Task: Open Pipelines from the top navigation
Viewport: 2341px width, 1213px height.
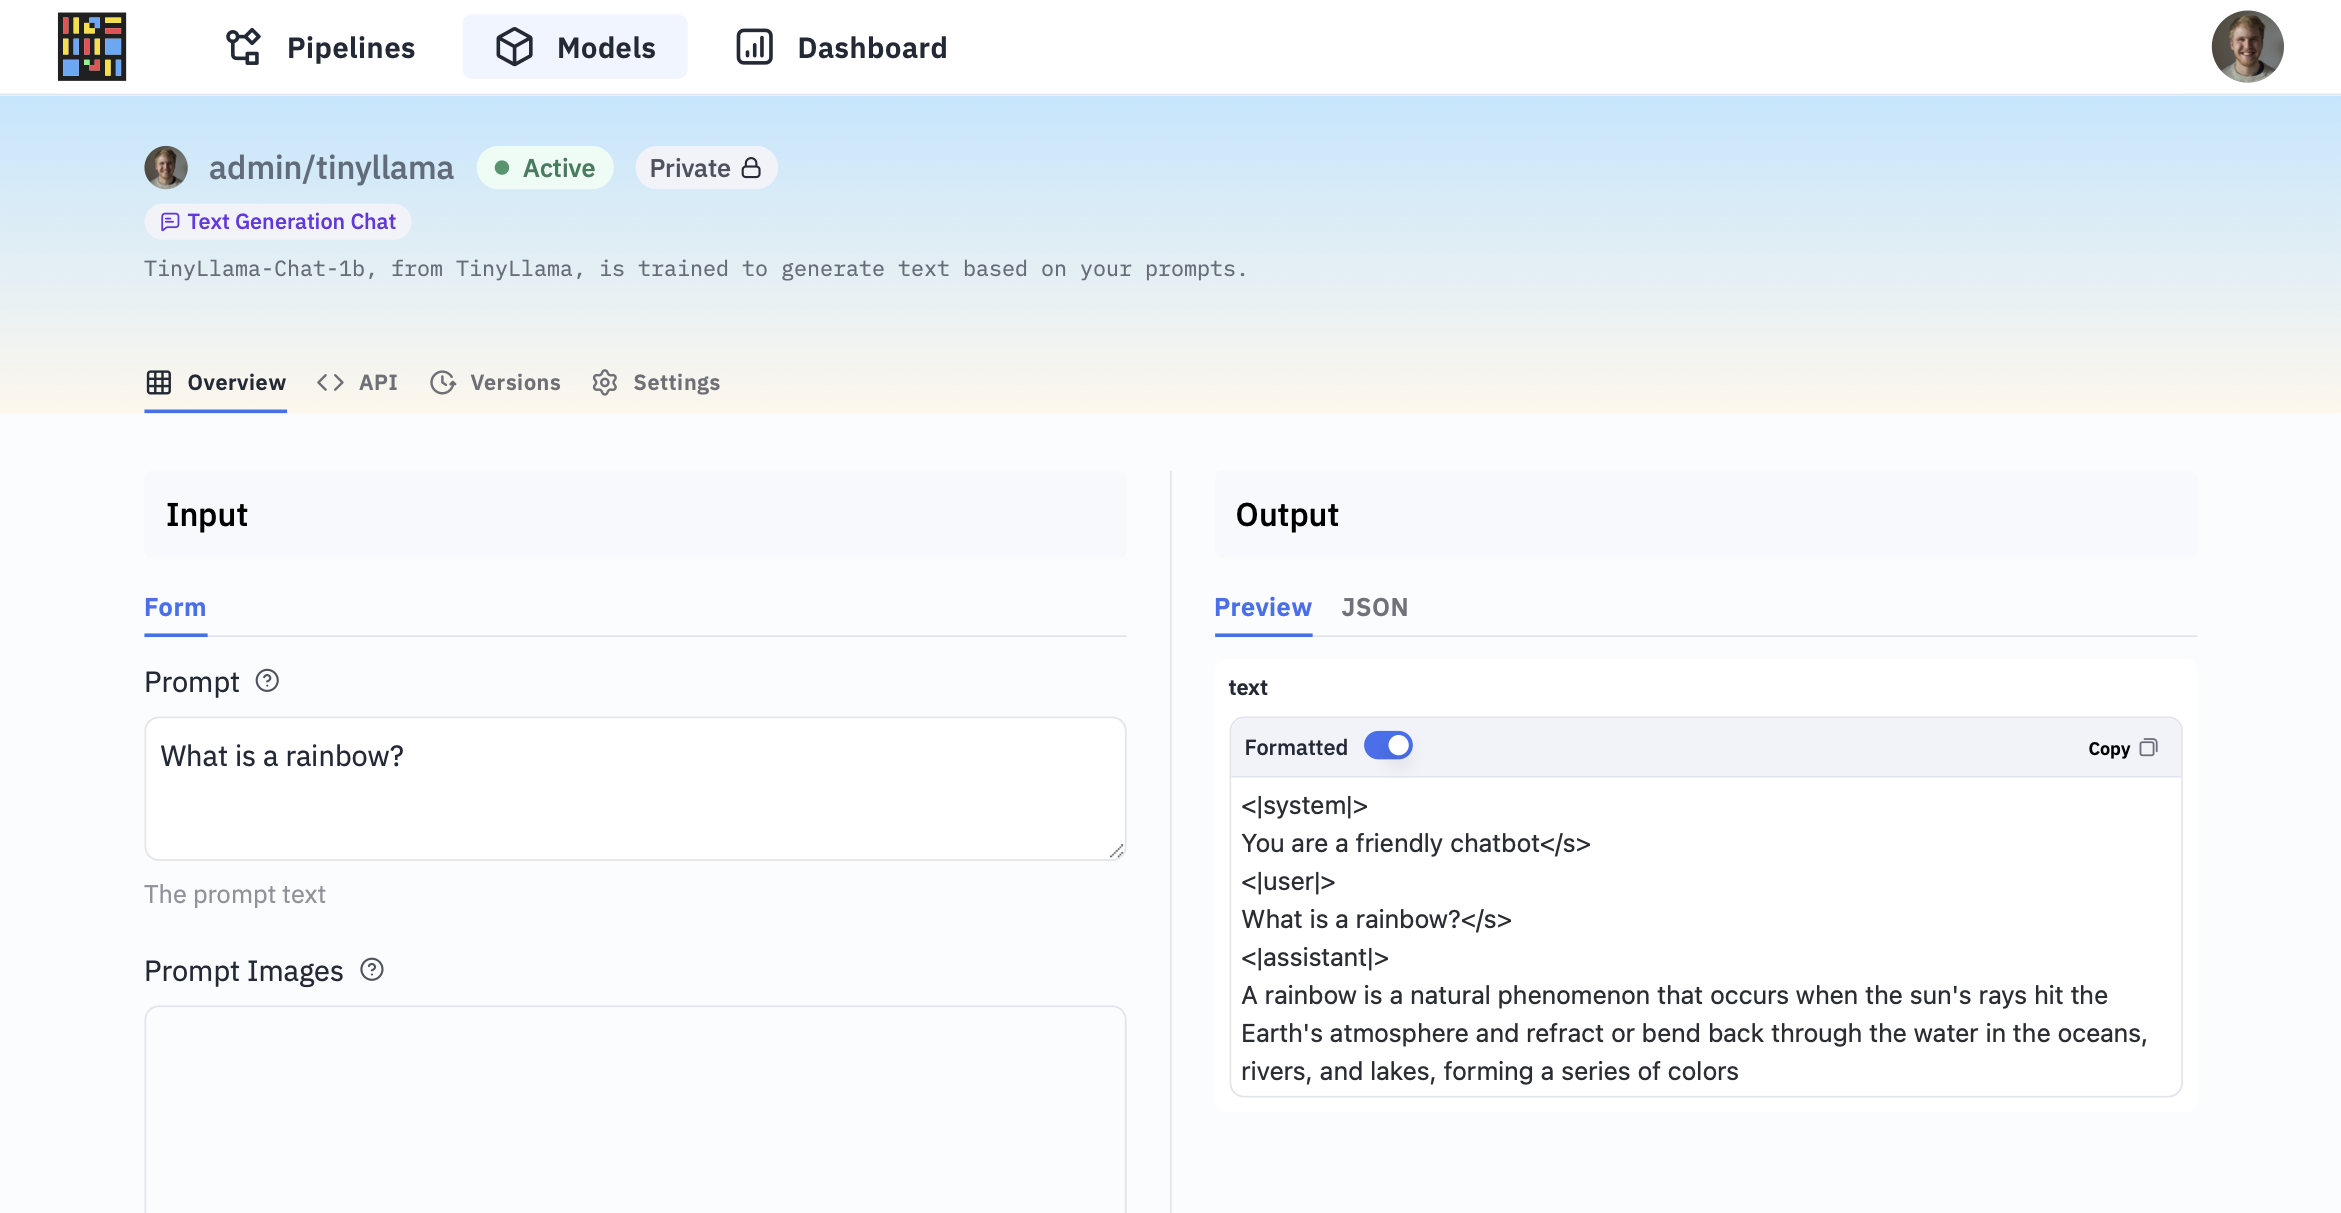Action: pyautogui.click(x=320, y=47)
